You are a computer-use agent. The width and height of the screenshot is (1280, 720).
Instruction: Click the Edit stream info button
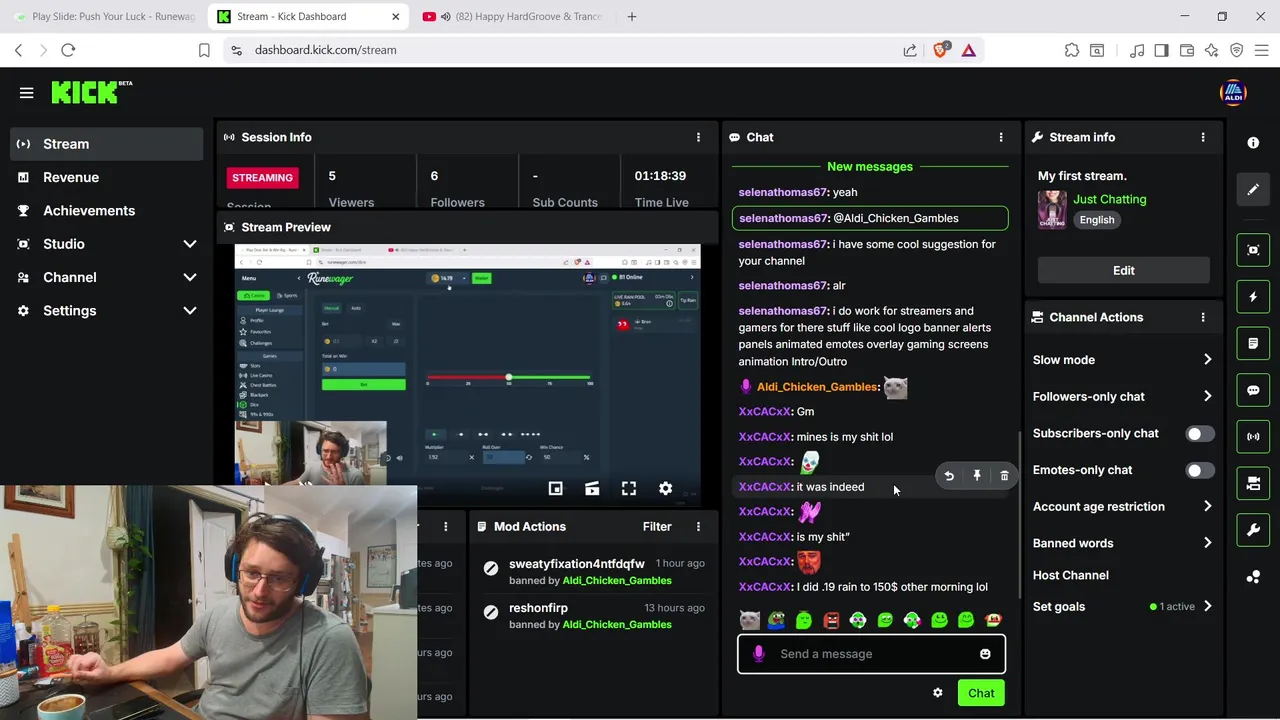1124,270
